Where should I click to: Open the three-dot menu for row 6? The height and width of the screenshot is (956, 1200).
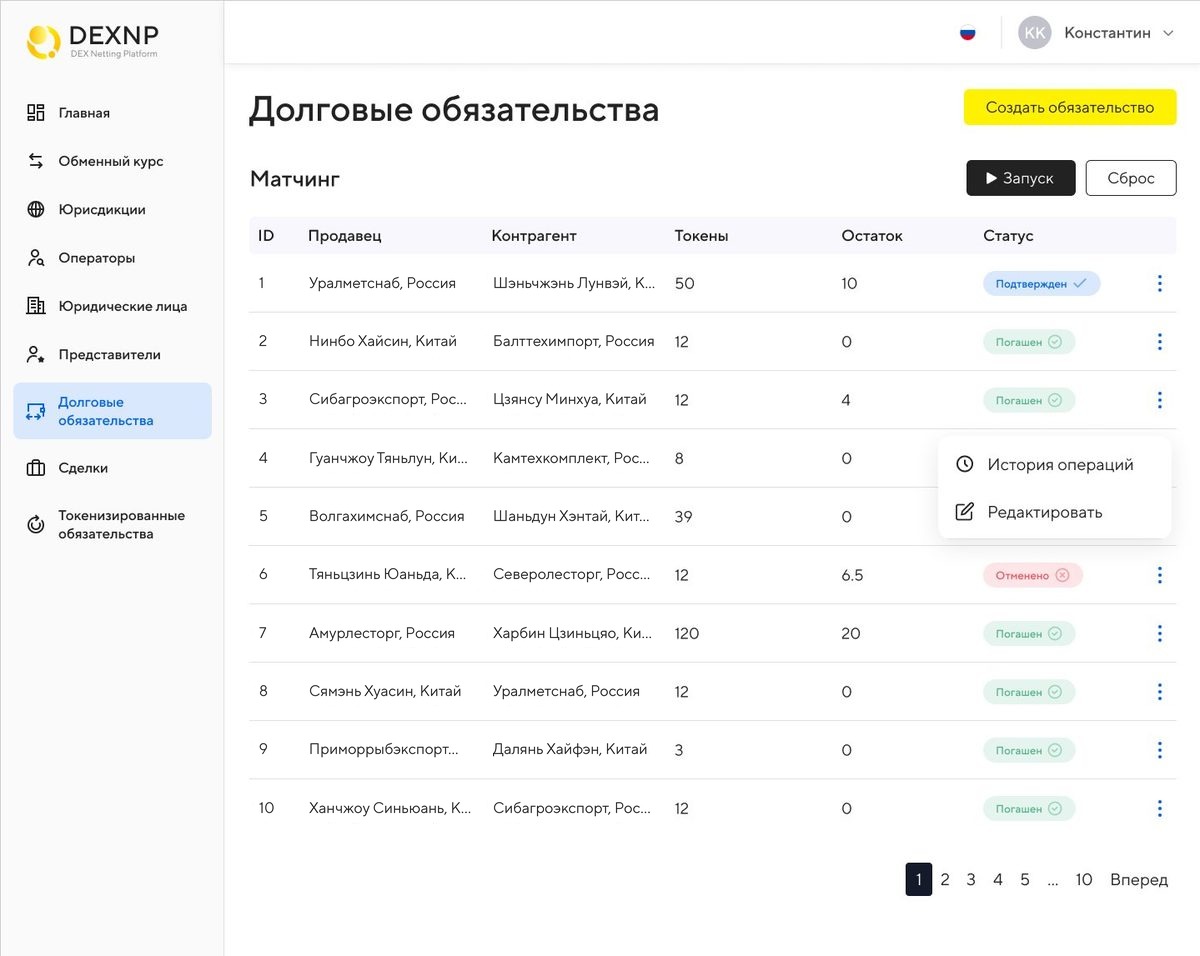1159,575
